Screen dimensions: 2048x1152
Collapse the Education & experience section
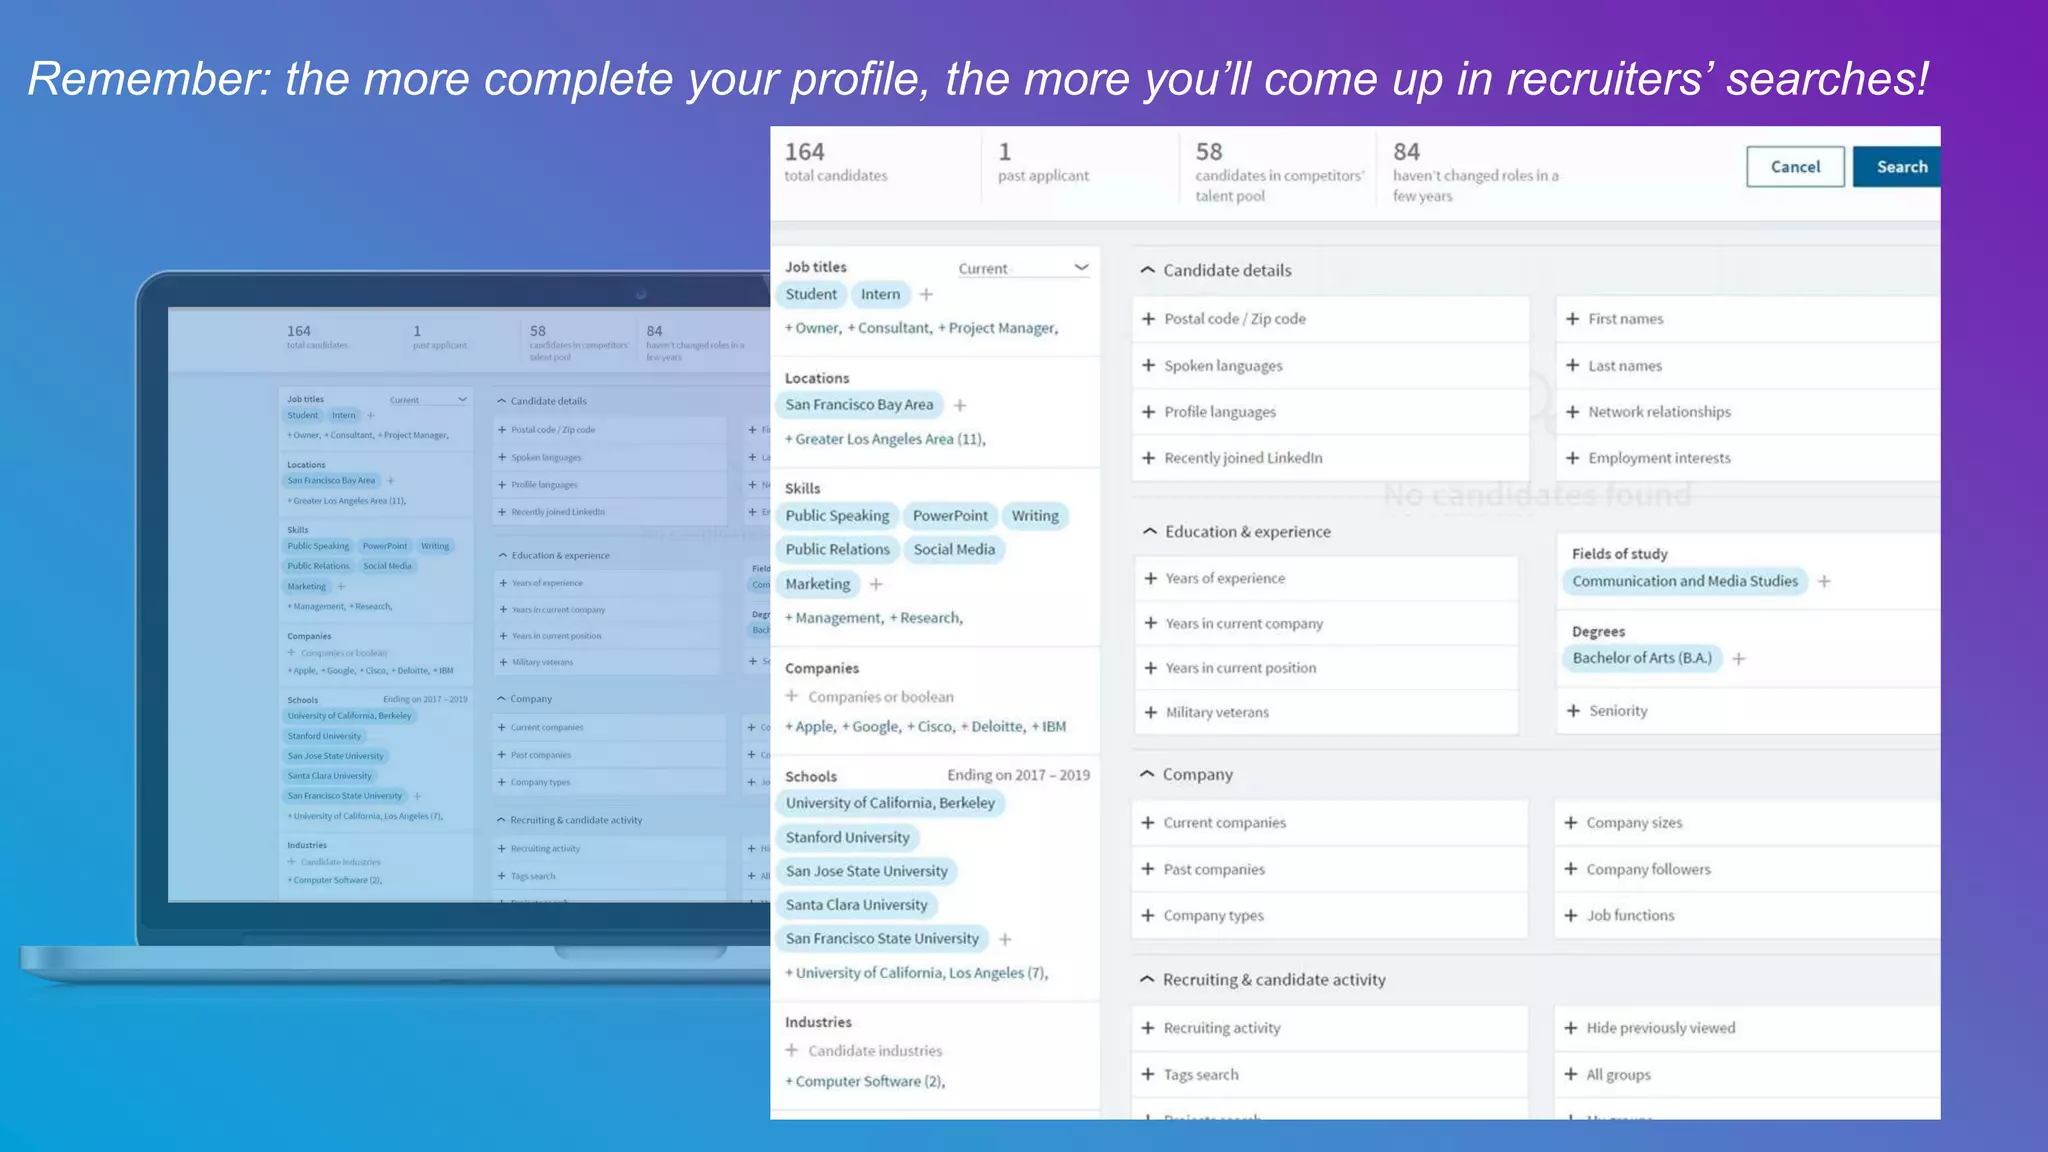(x=1150, y=532)
